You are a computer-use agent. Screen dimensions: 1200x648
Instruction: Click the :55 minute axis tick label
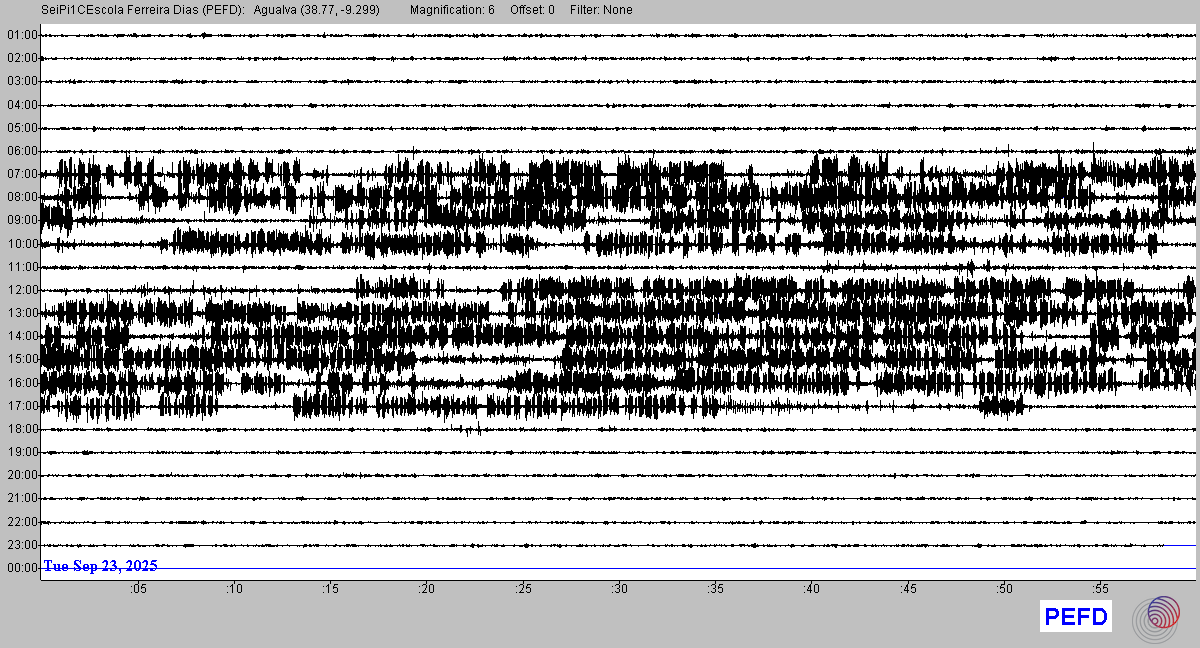1100,589
